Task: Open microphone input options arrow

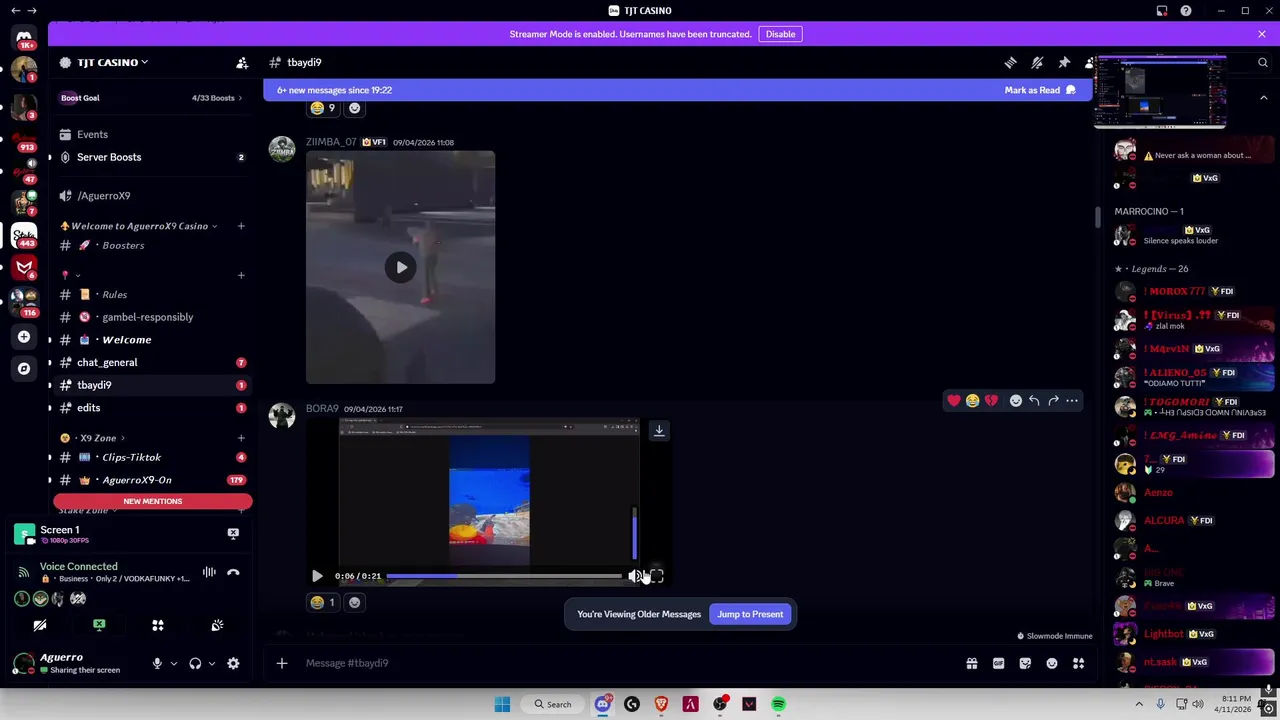Action: (x=173, y=663)
